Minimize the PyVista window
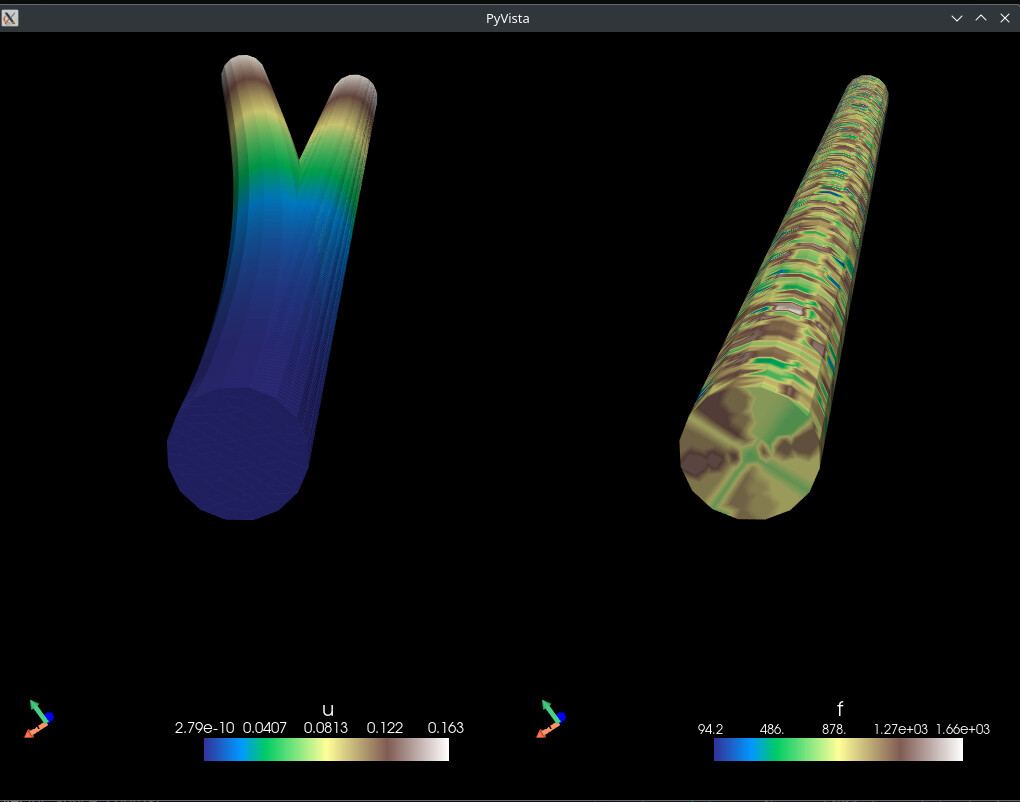This screenshot has width=1020, height=802. click(x=957, y=18)
